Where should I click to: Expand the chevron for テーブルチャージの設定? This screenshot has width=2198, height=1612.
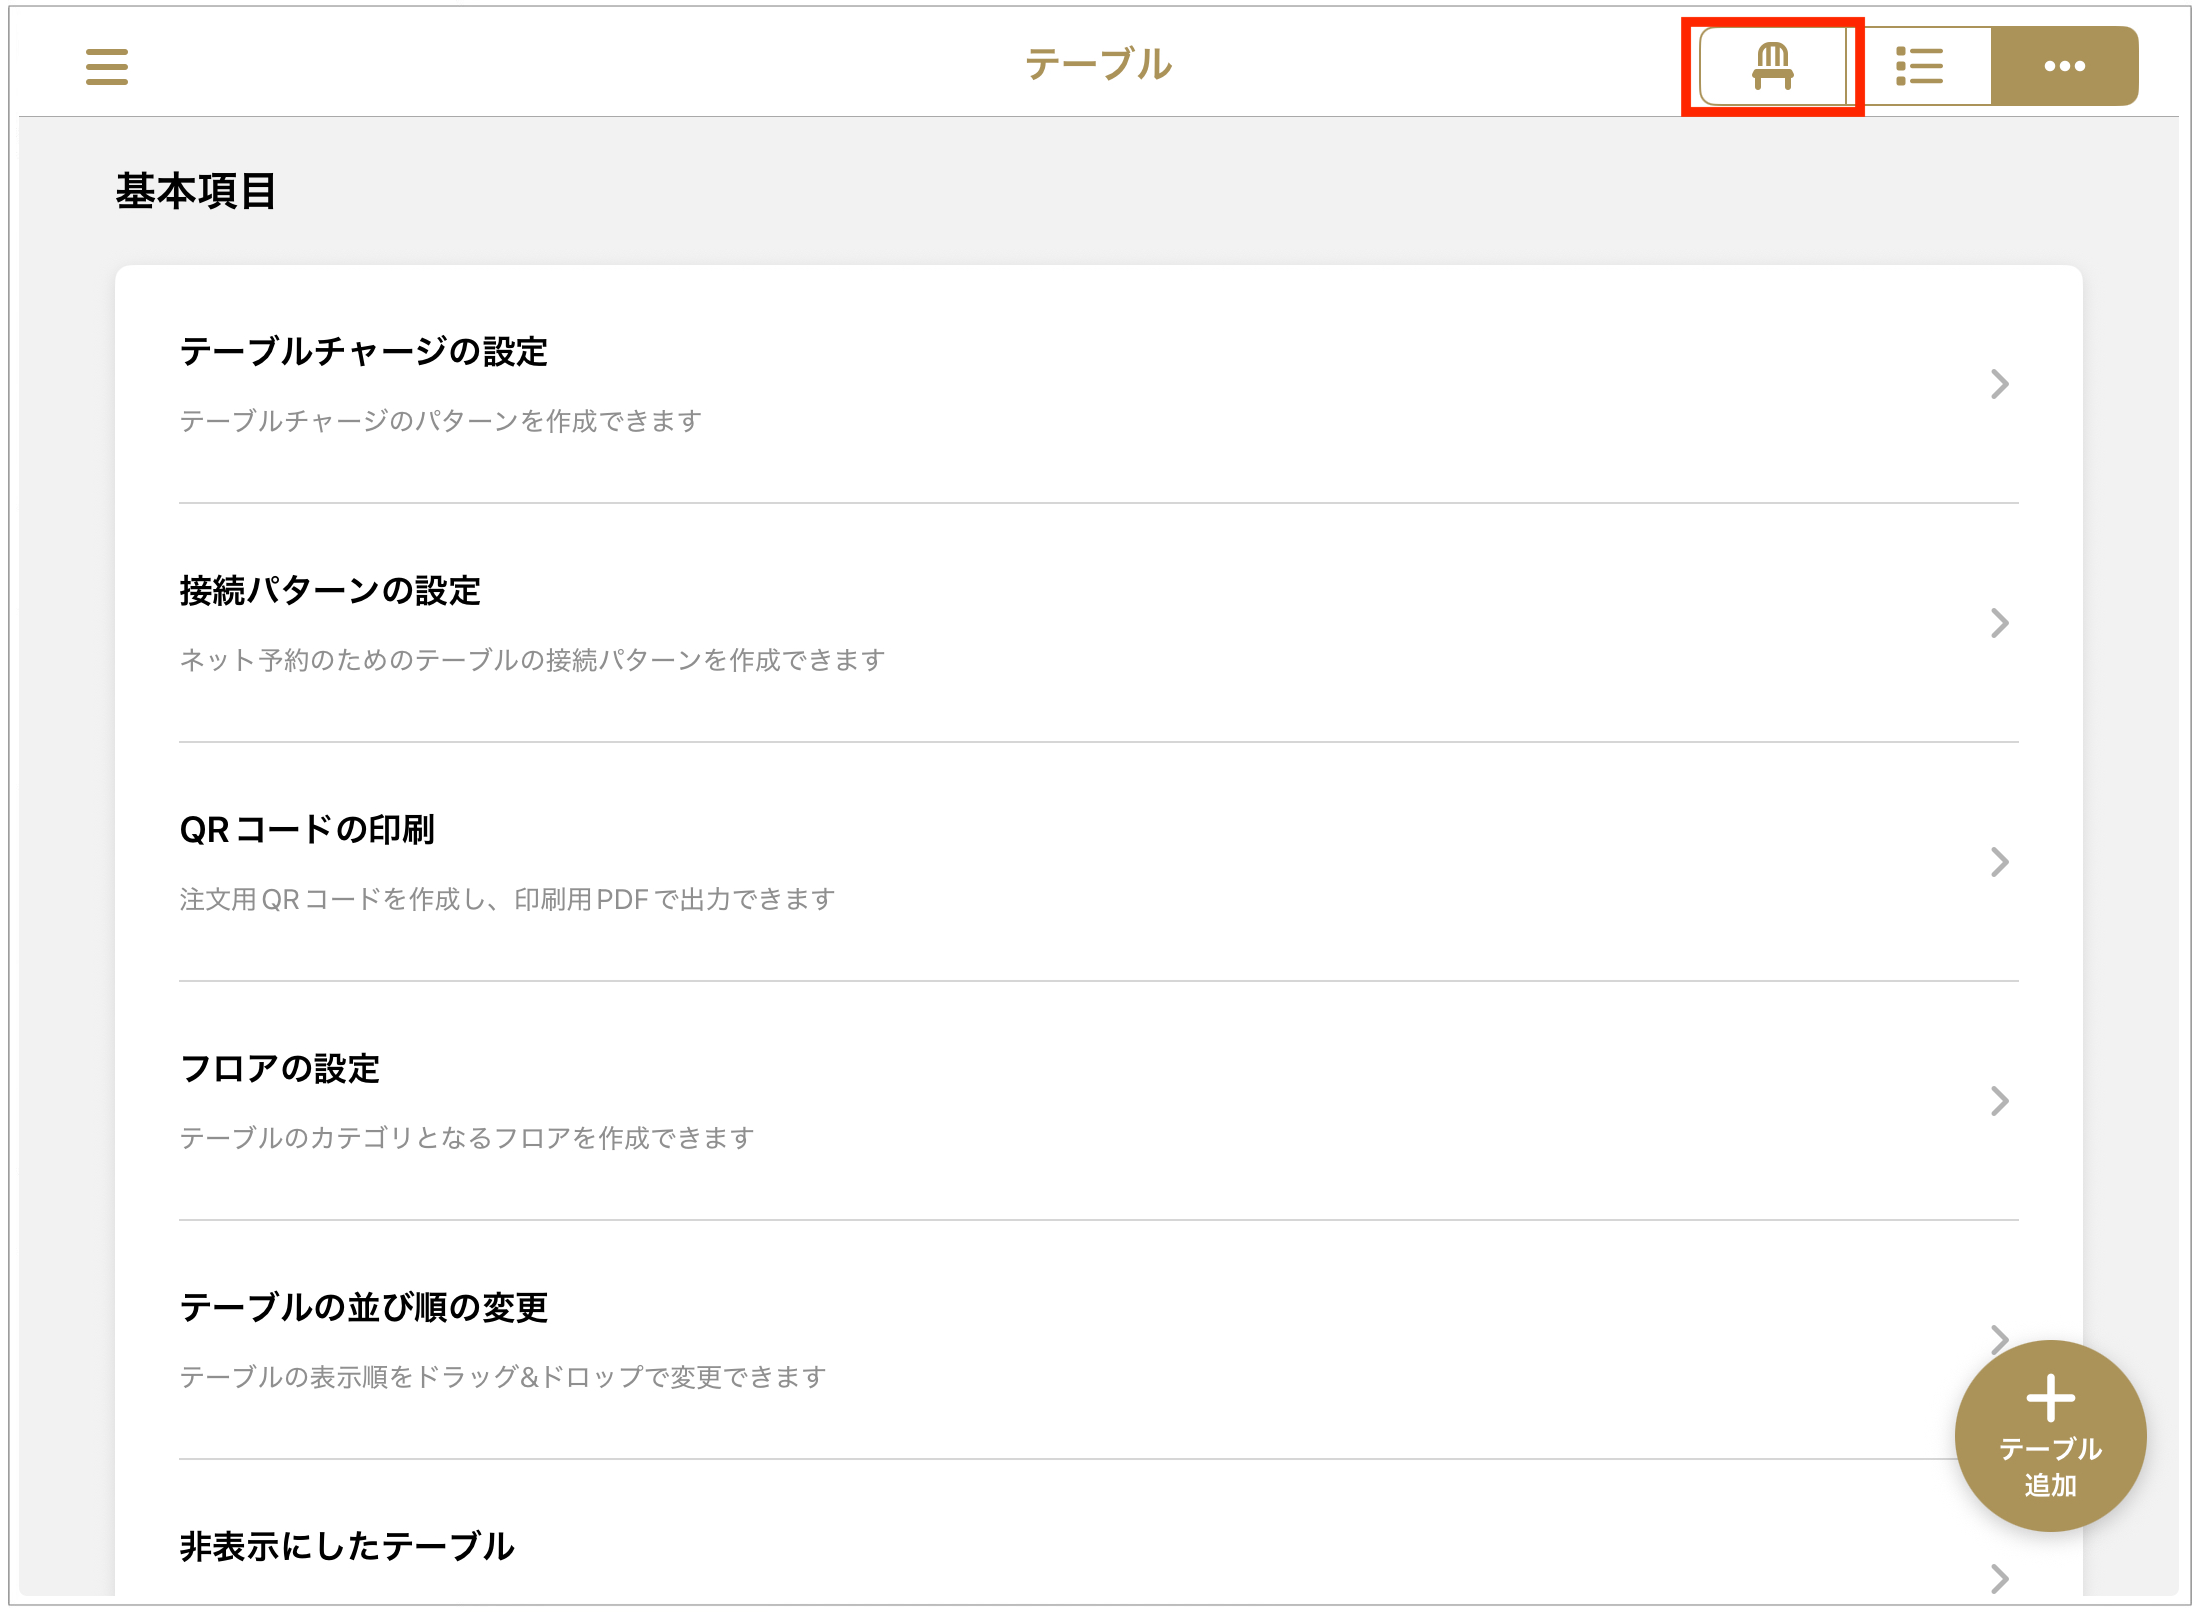pos(1999,384)
